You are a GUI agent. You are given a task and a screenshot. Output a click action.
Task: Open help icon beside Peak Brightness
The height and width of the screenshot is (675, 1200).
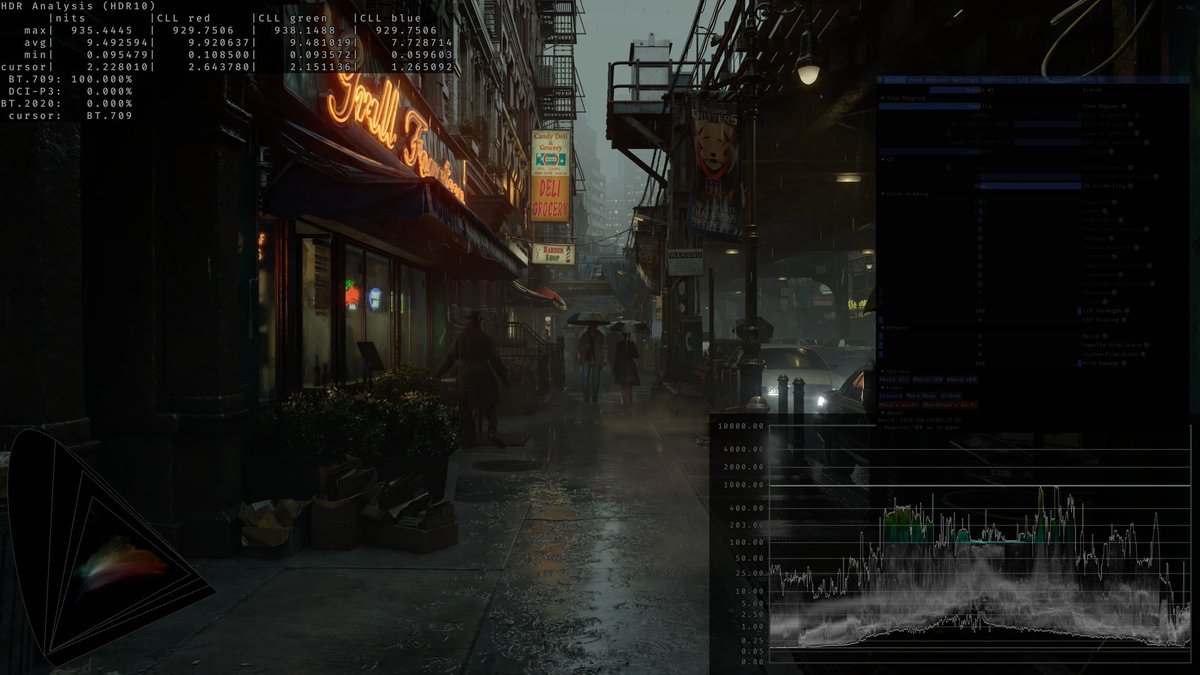[1136, 115]
